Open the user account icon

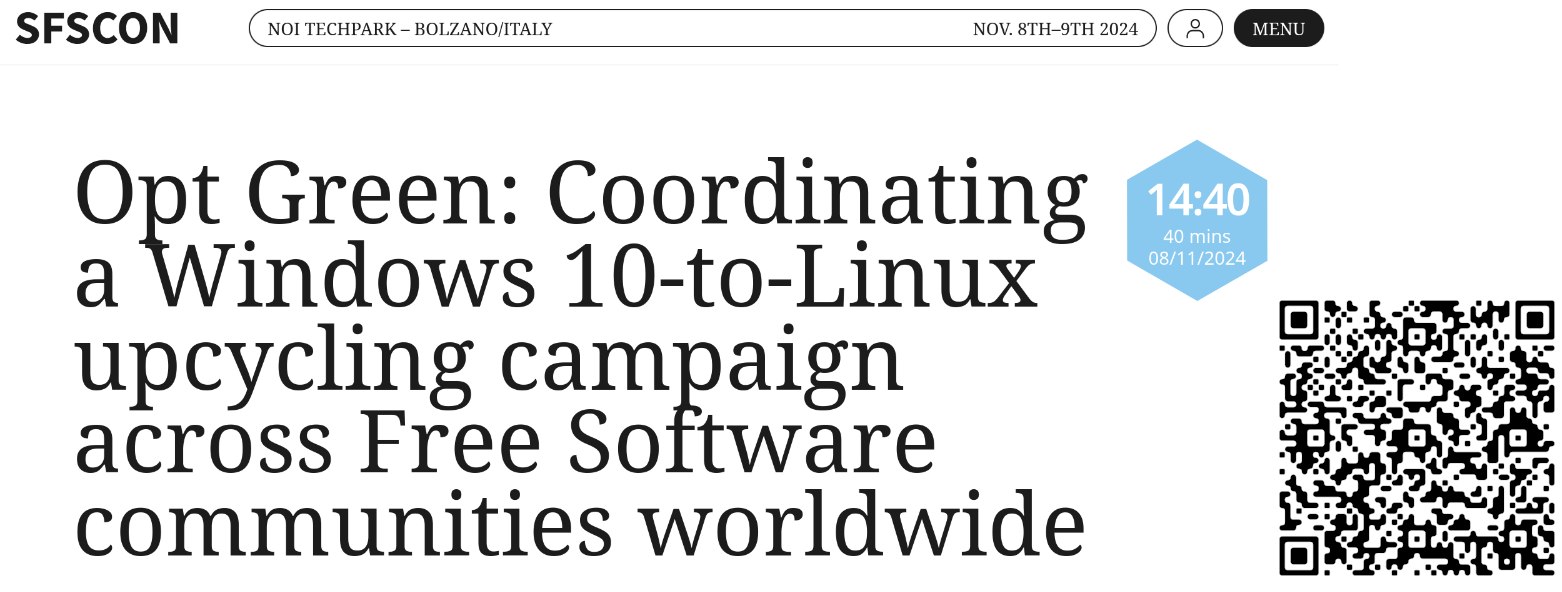(1195, 28)
